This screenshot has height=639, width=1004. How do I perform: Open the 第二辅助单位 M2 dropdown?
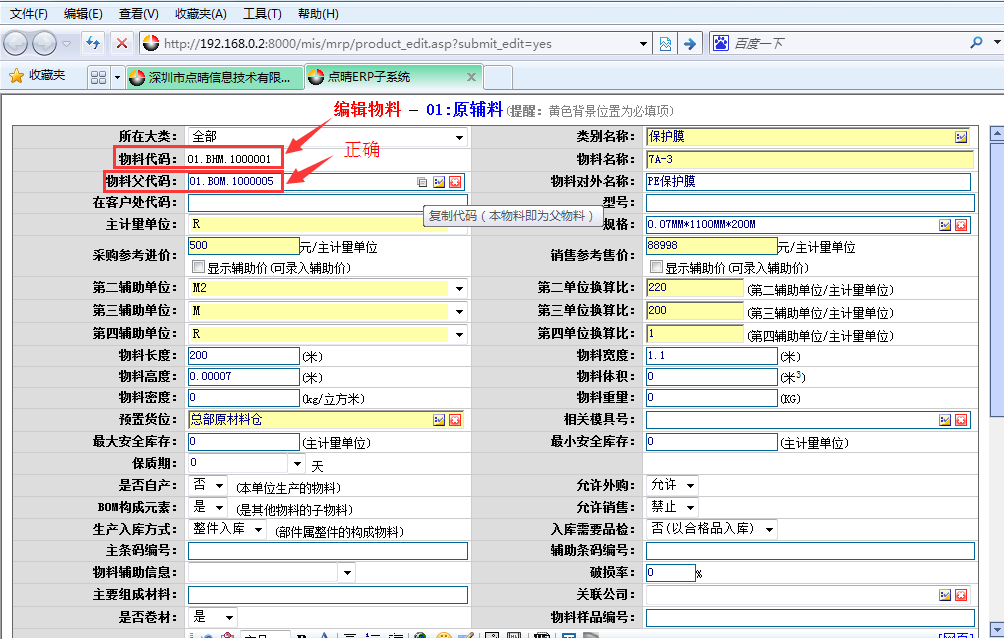click(459, 289)
